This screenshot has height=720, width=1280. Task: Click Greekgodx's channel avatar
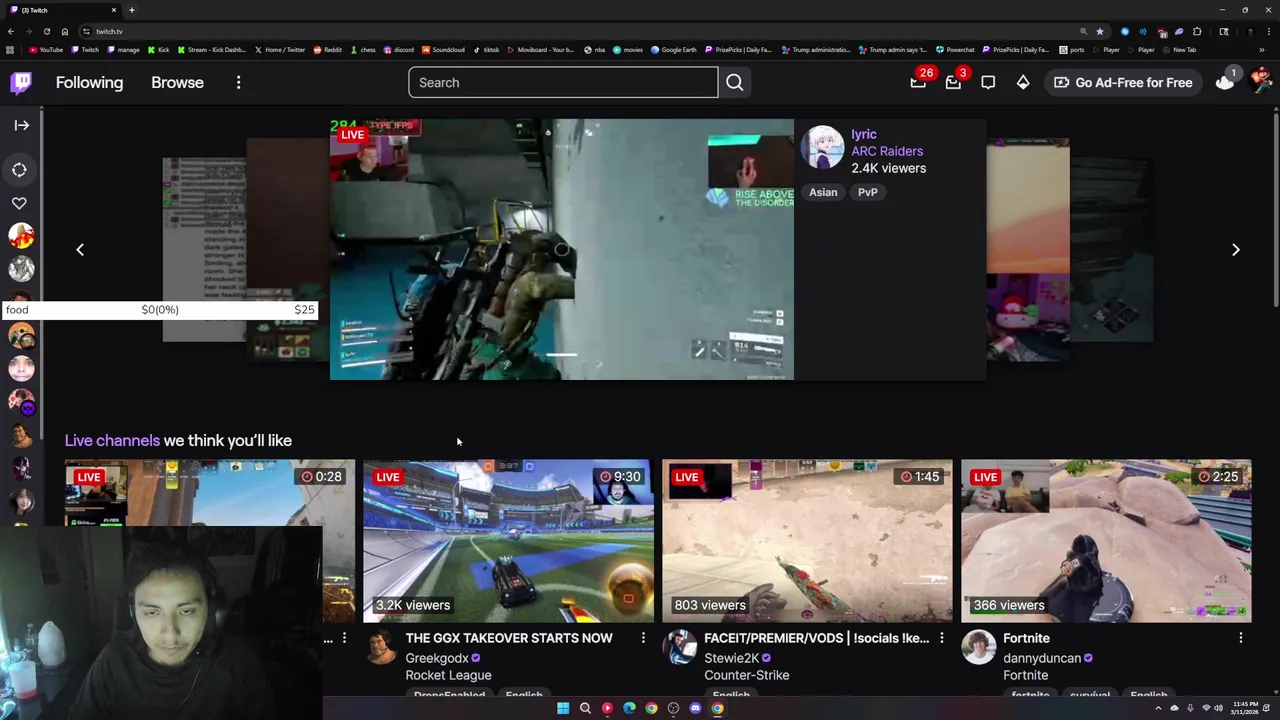[381, 647]
